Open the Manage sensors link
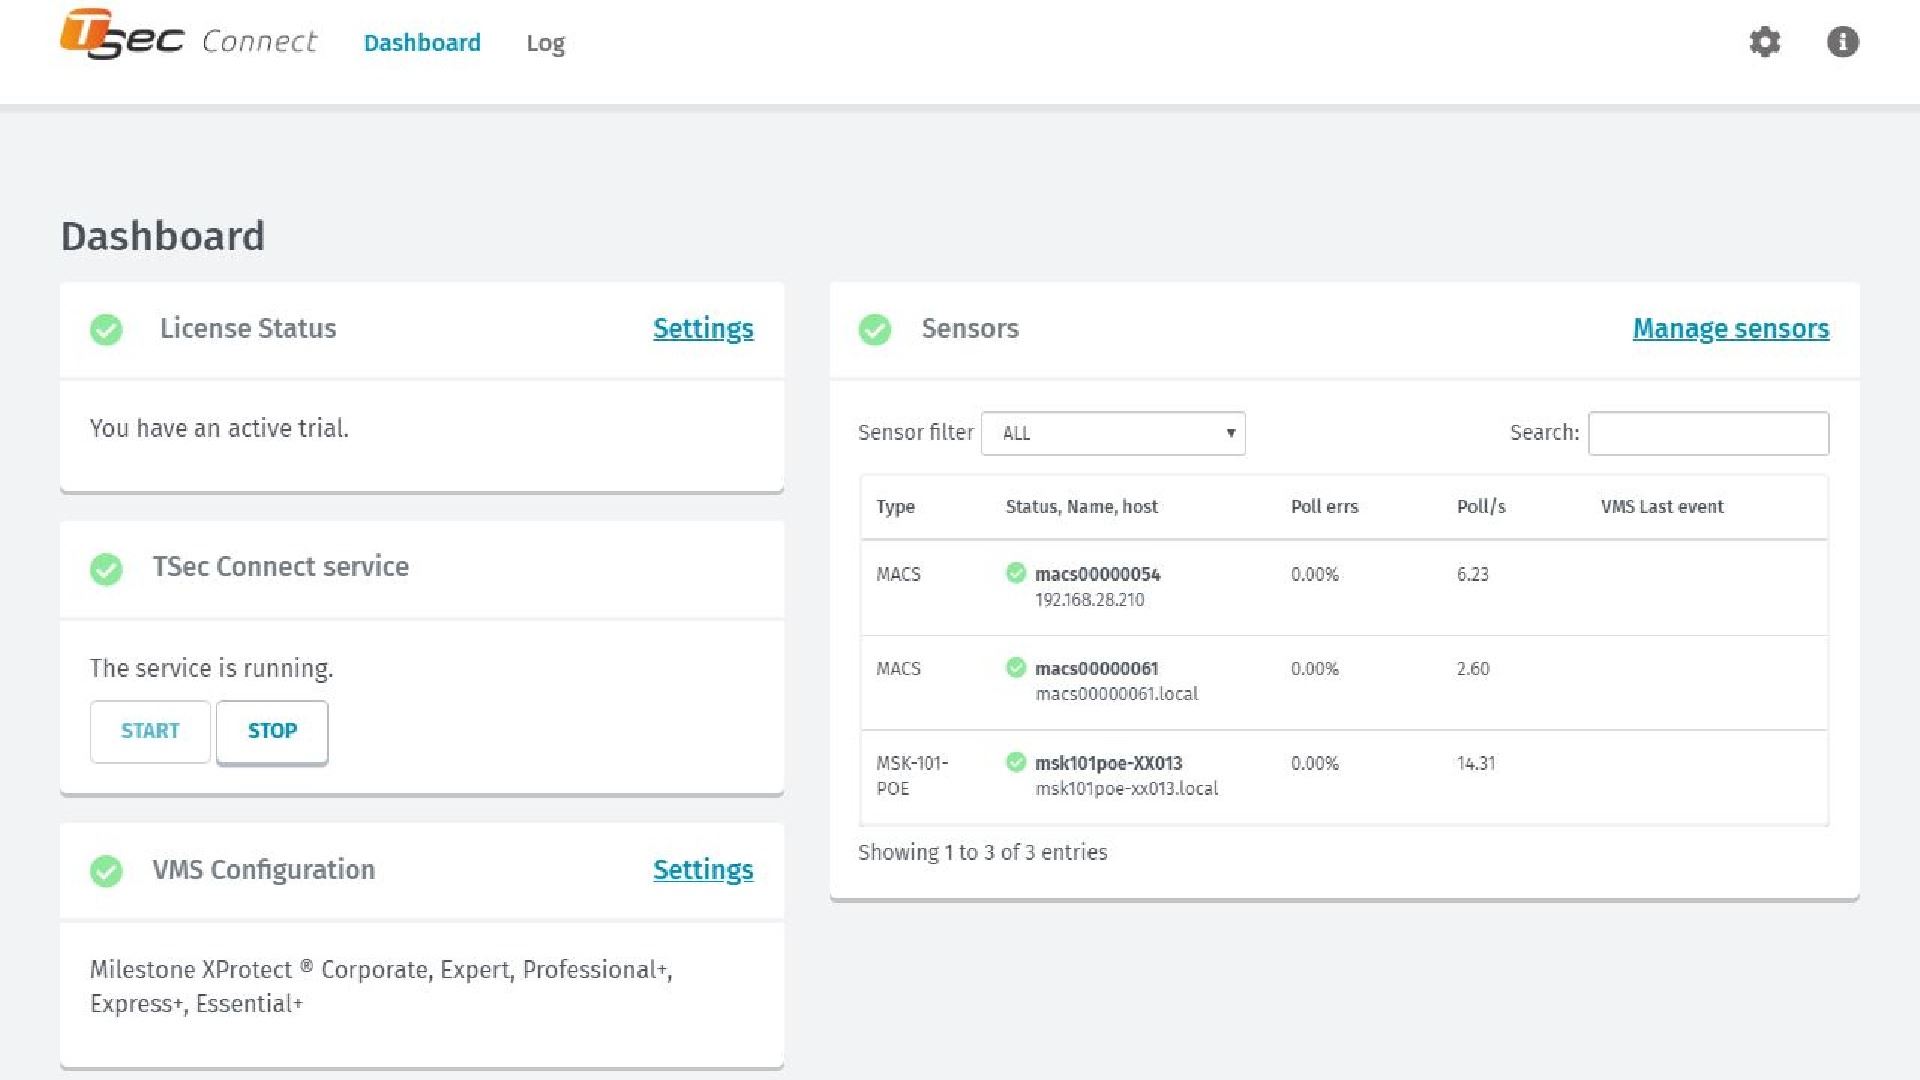 1731,329
